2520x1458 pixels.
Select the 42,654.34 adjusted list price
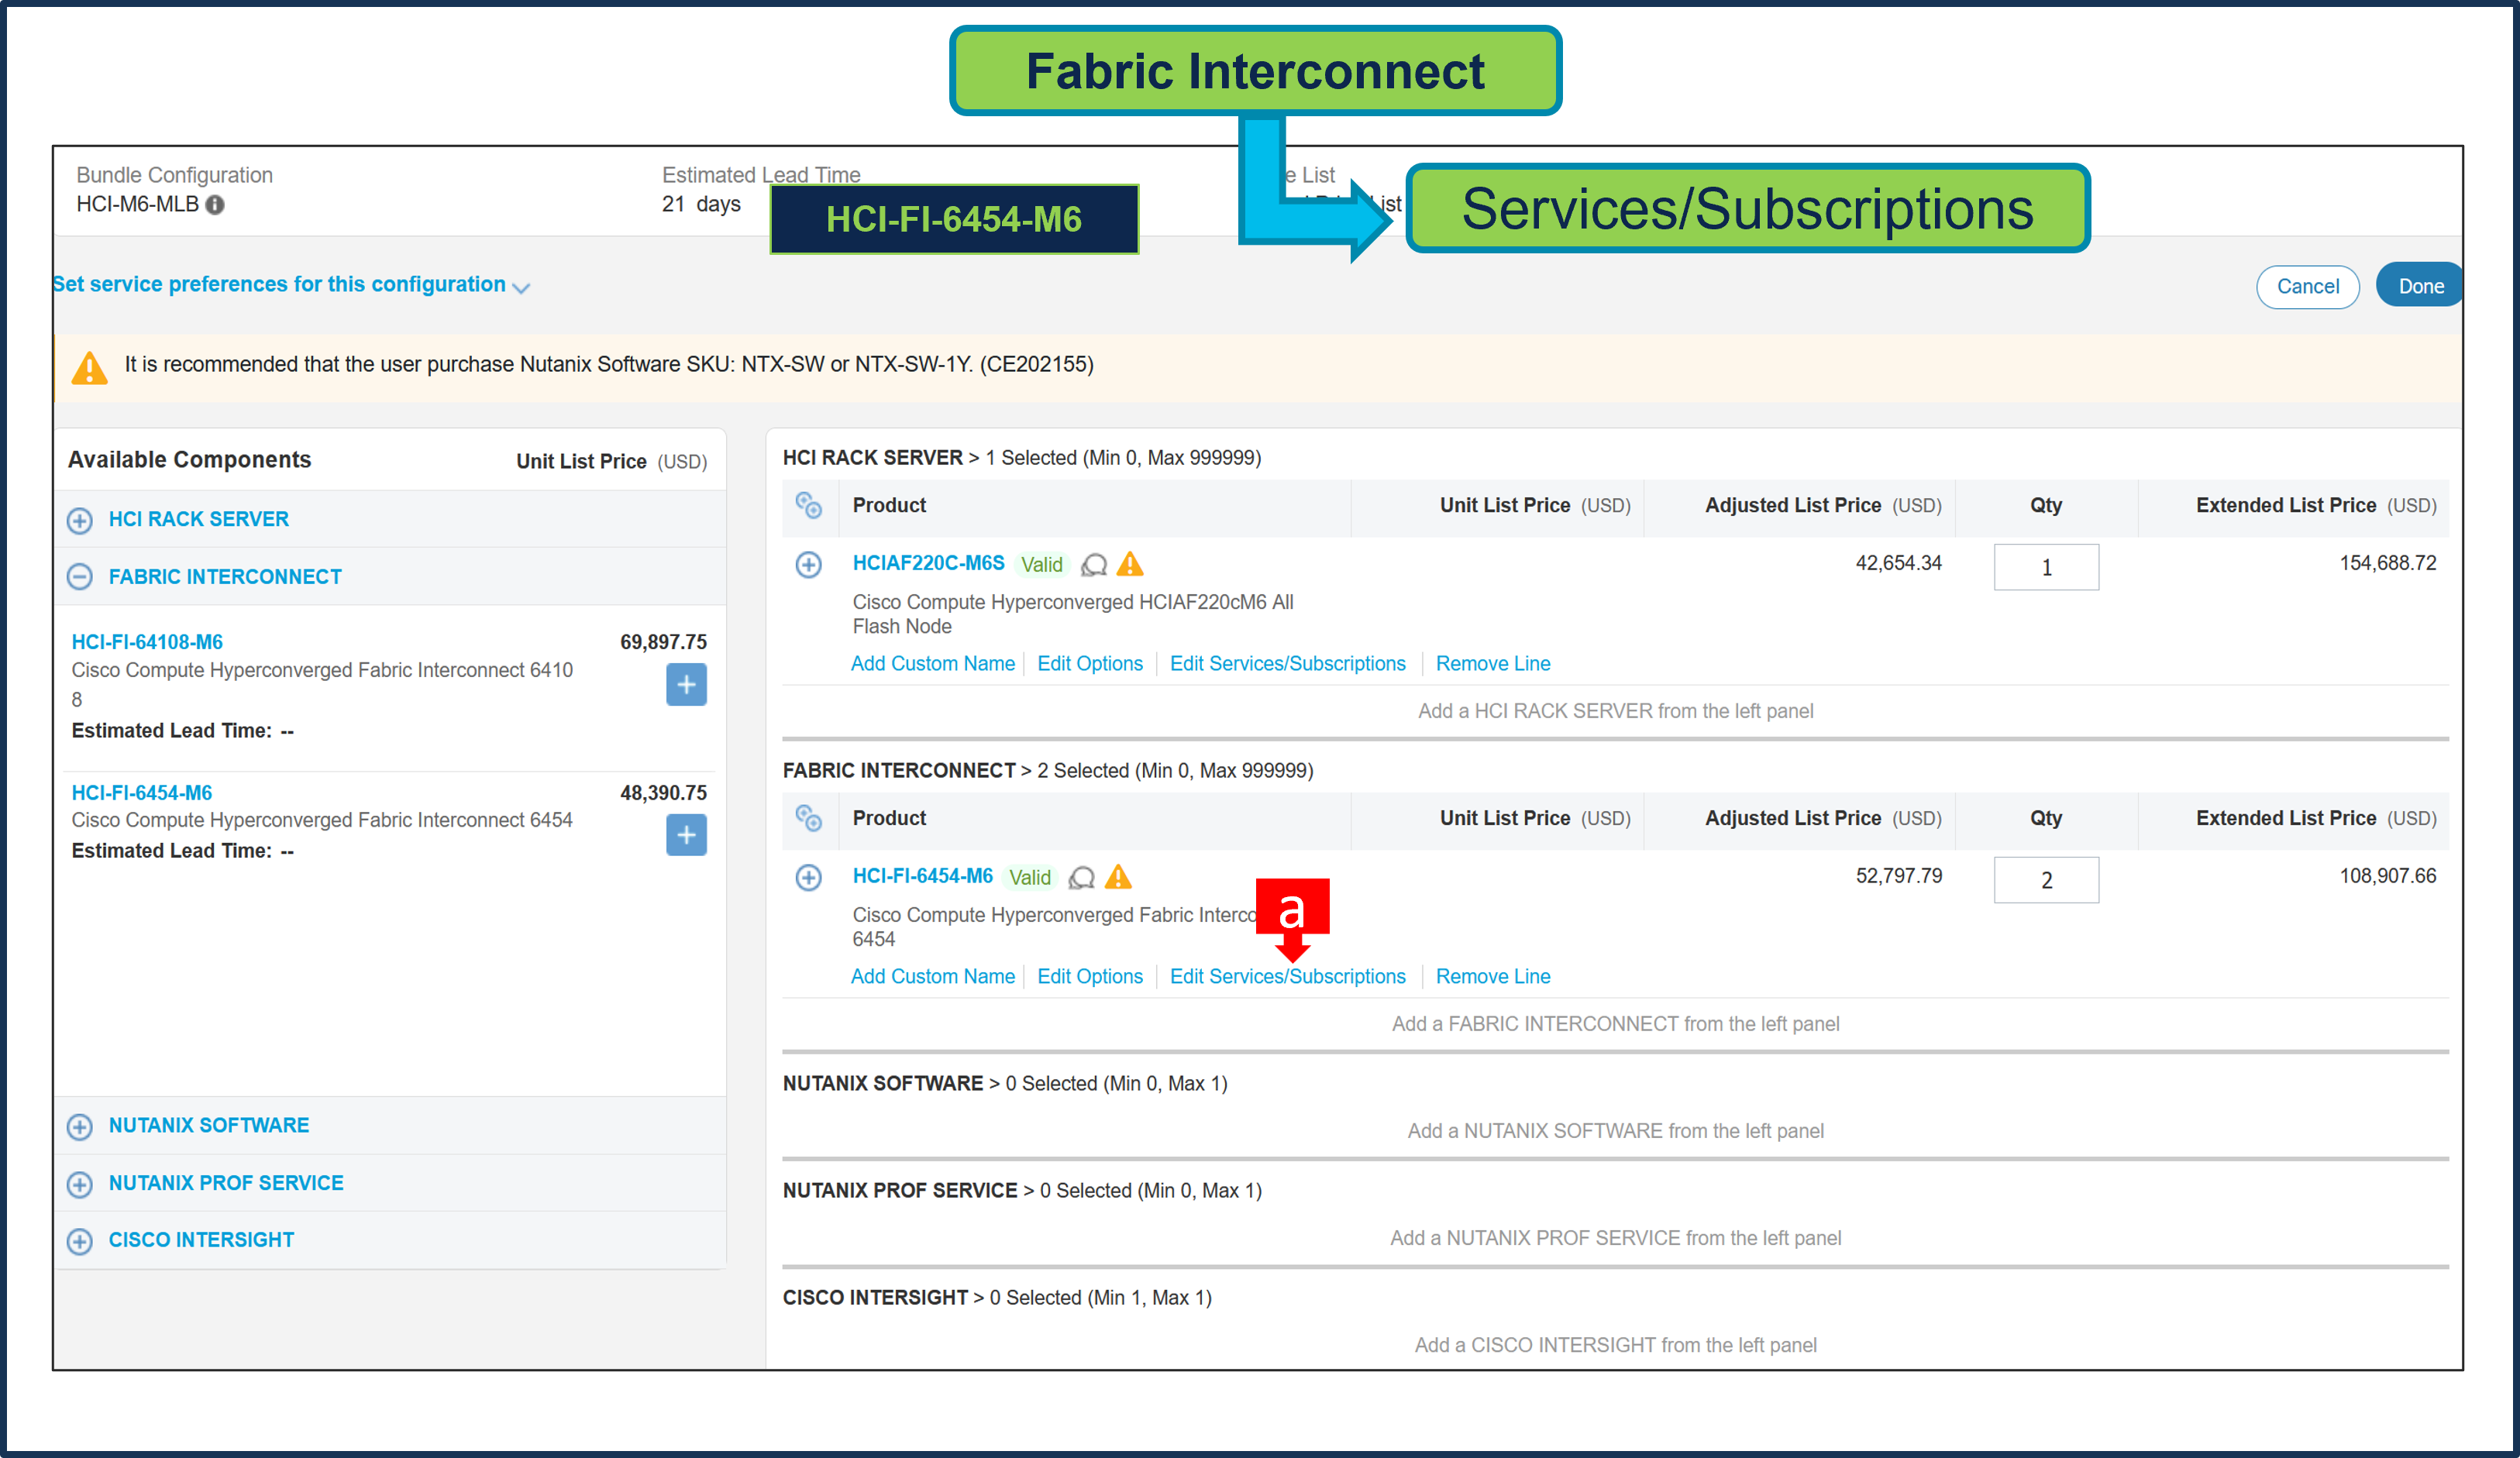[1898, 563]
